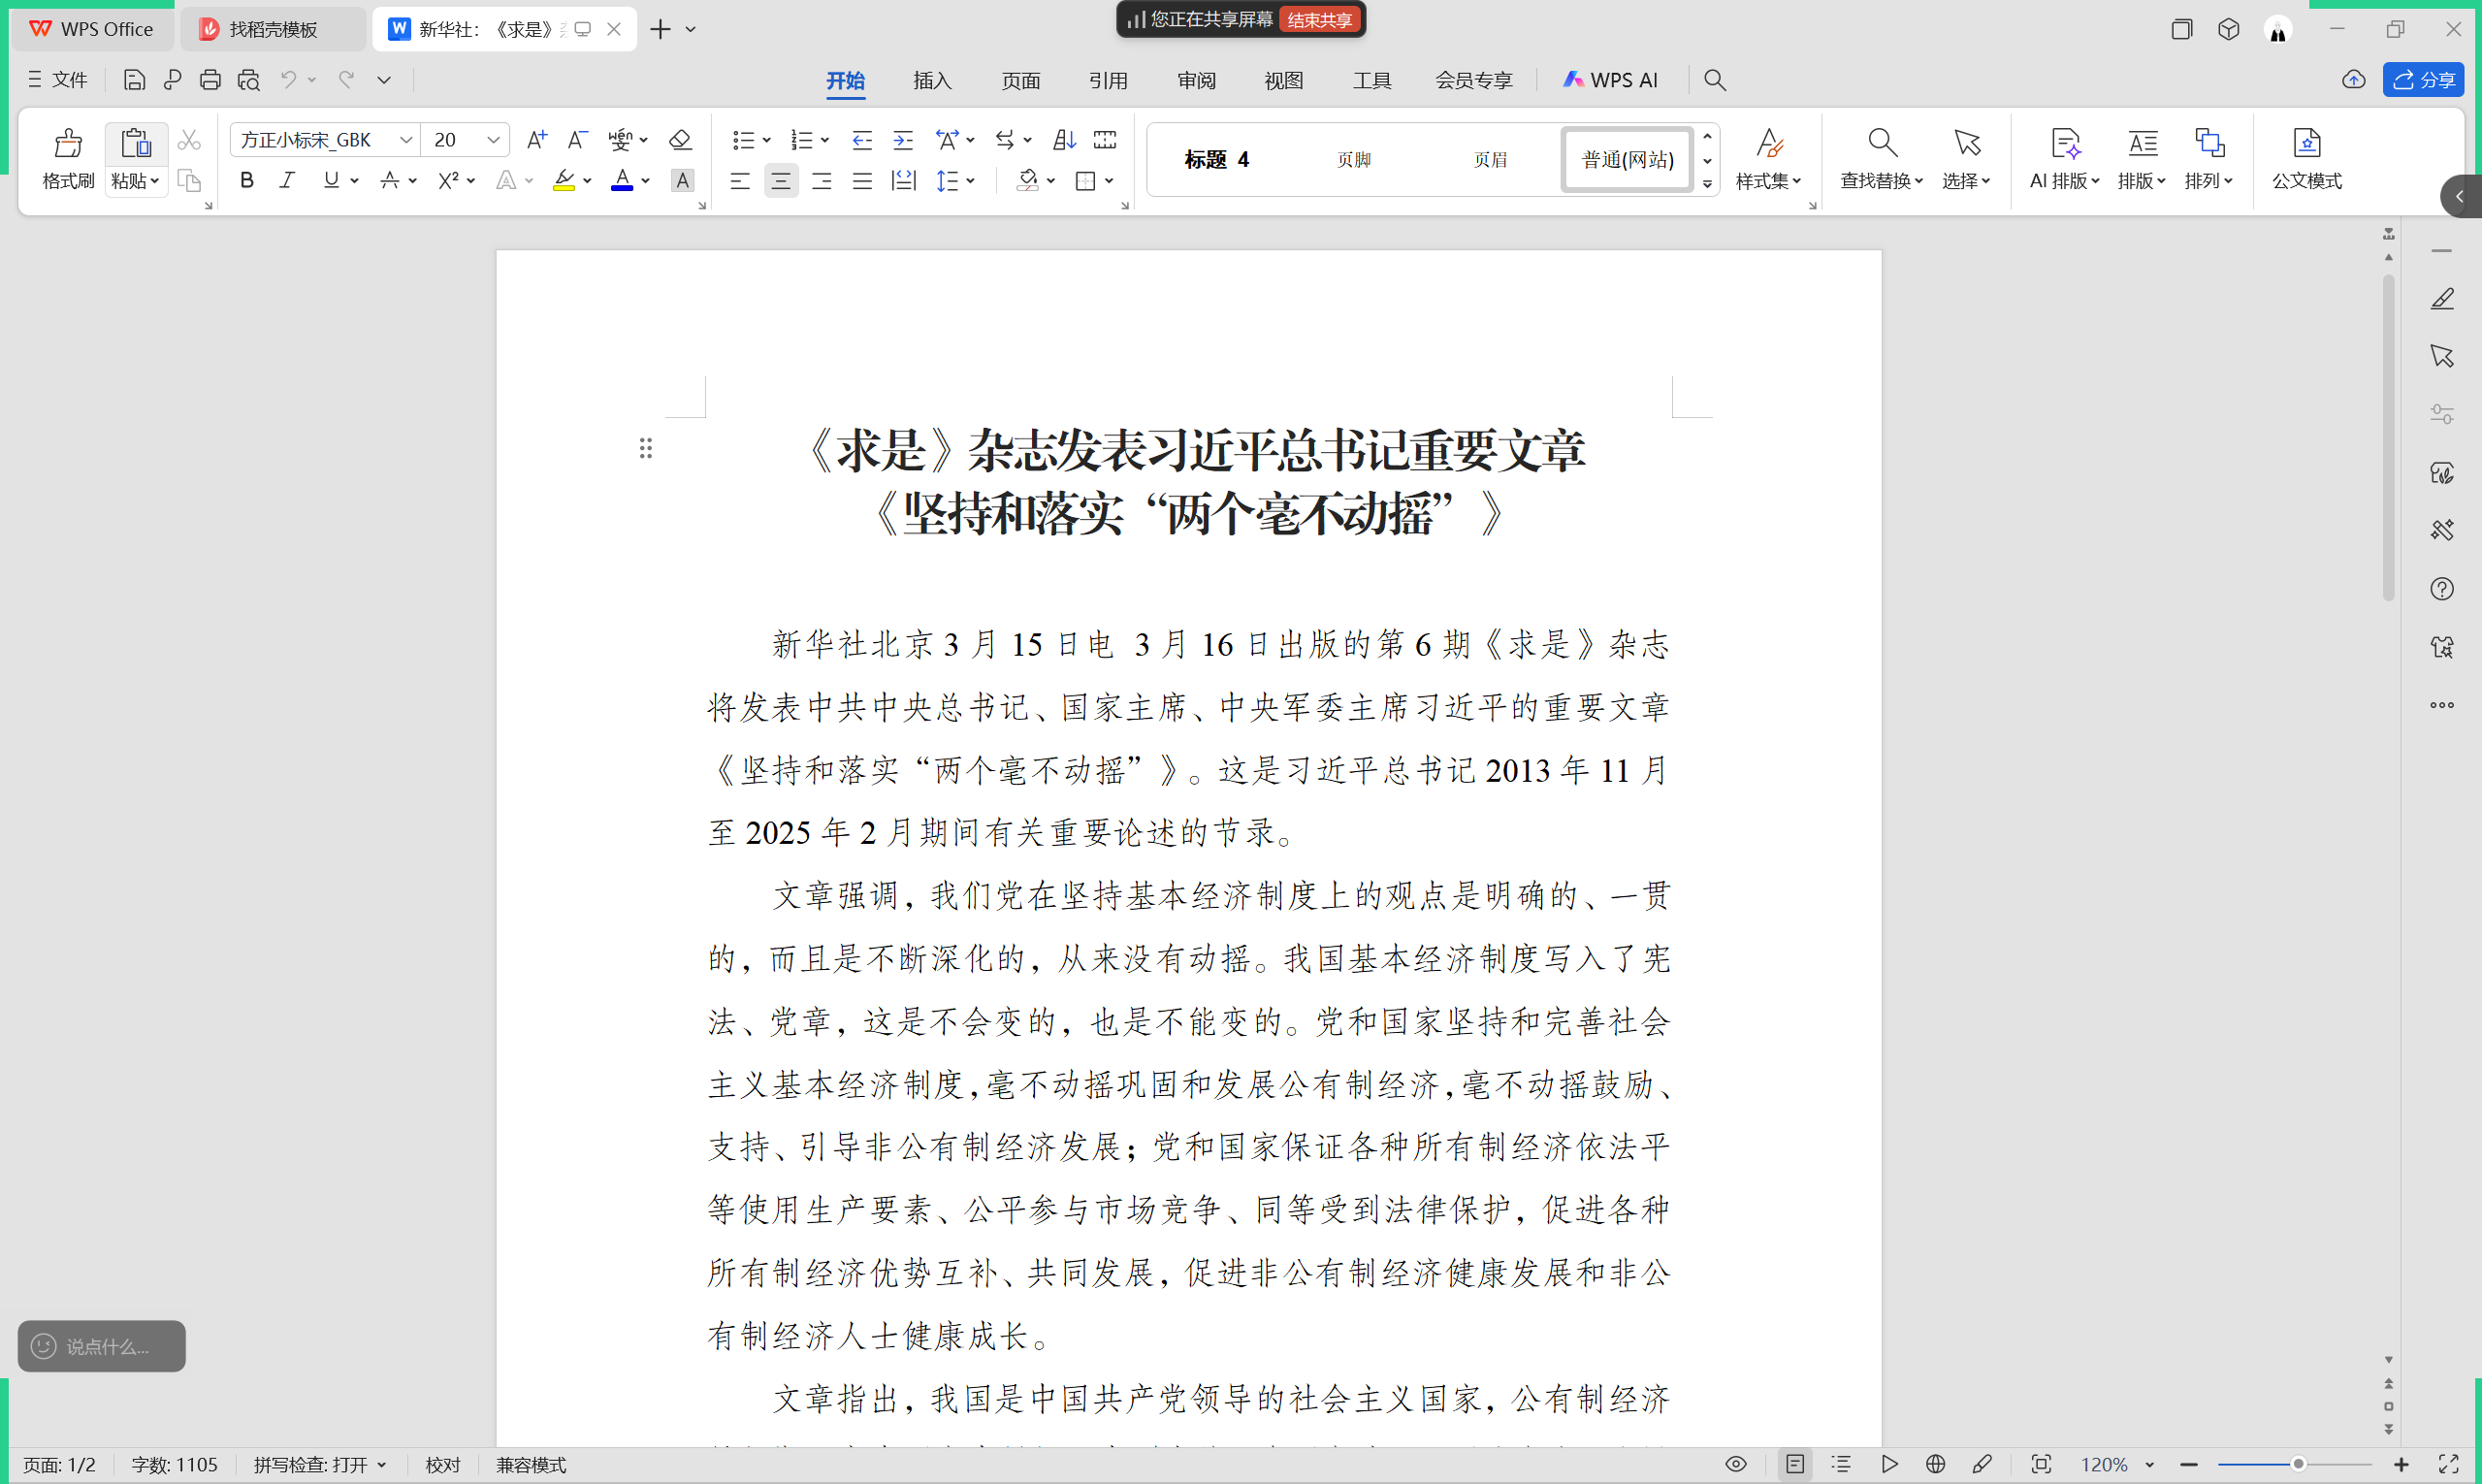The width and height of the screenshot is (2482, 1484).
Task: Click the Format Painter (格式刷) icon
Action: click(x=68, y=144)
